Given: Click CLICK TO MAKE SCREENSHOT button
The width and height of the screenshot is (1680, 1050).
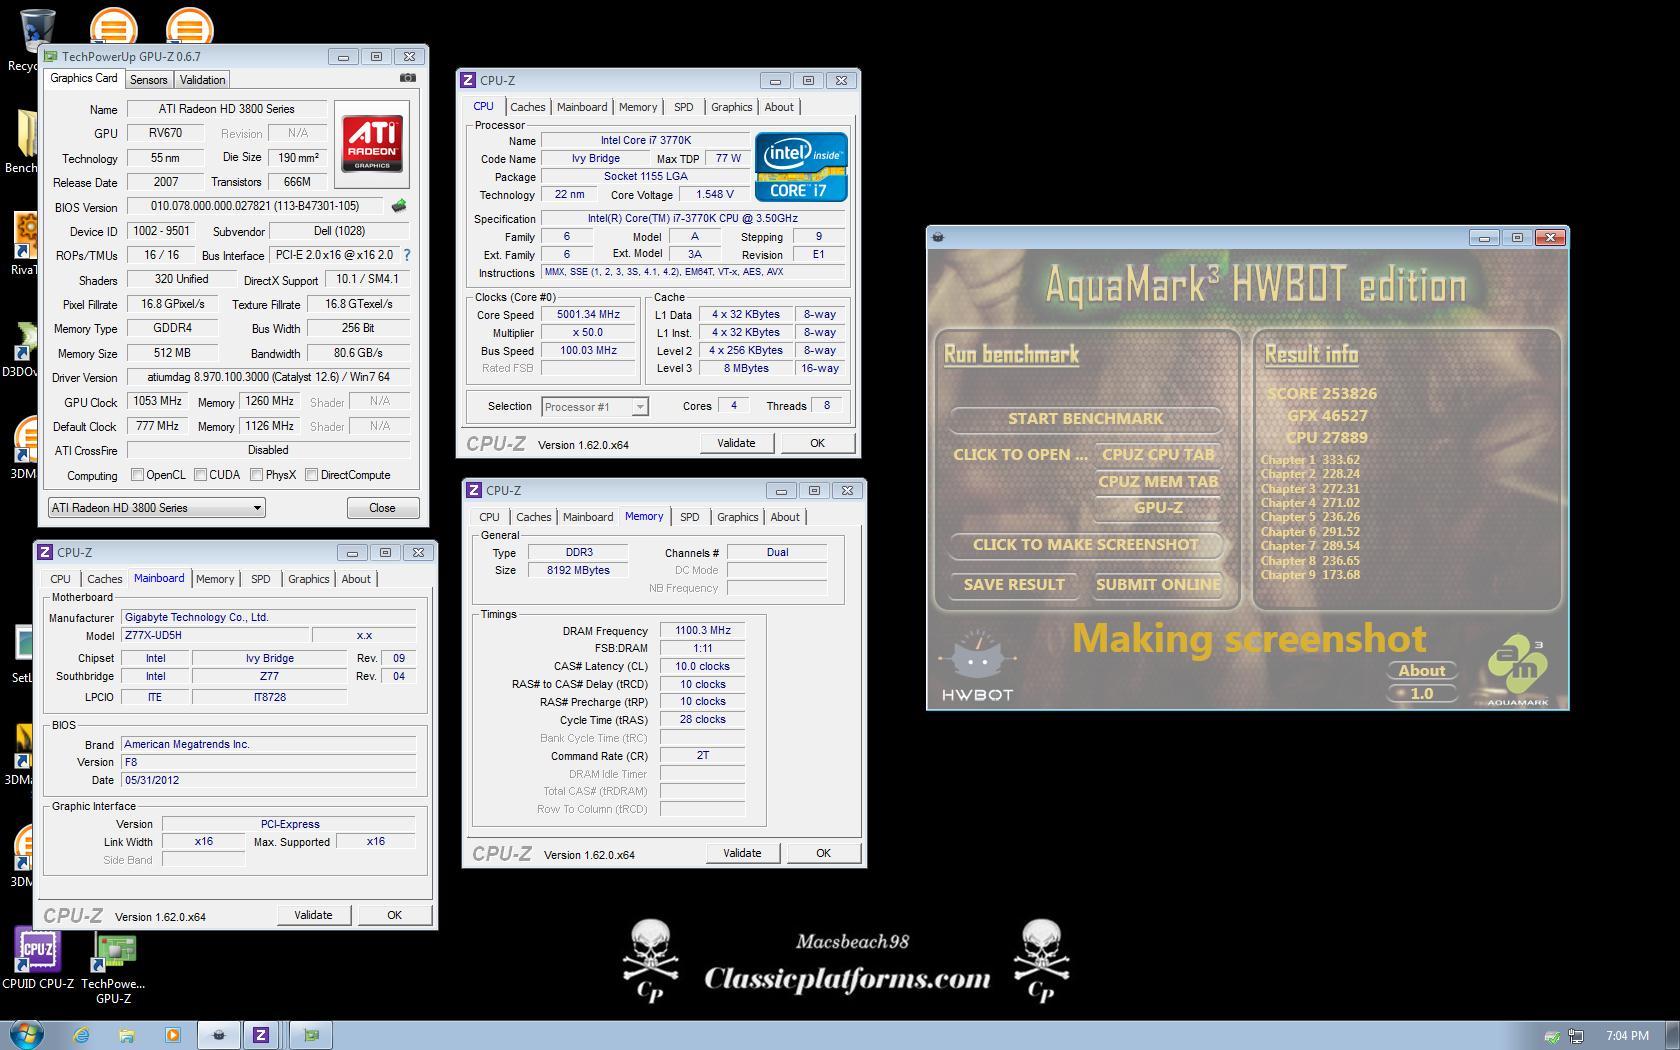Looking at the screenshot, I should point(1085,545).
